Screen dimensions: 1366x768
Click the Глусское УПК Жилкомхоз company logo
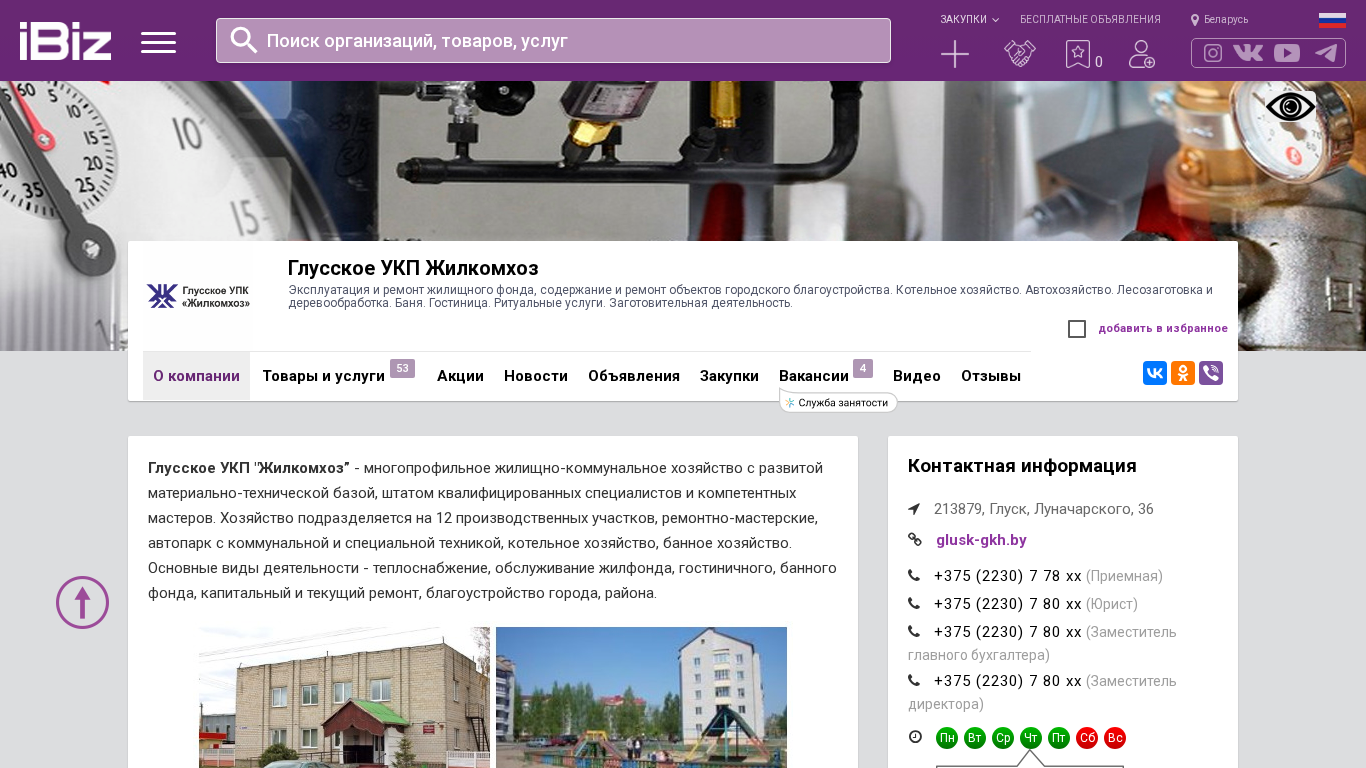pyautogui.click(x=198, y=296)
